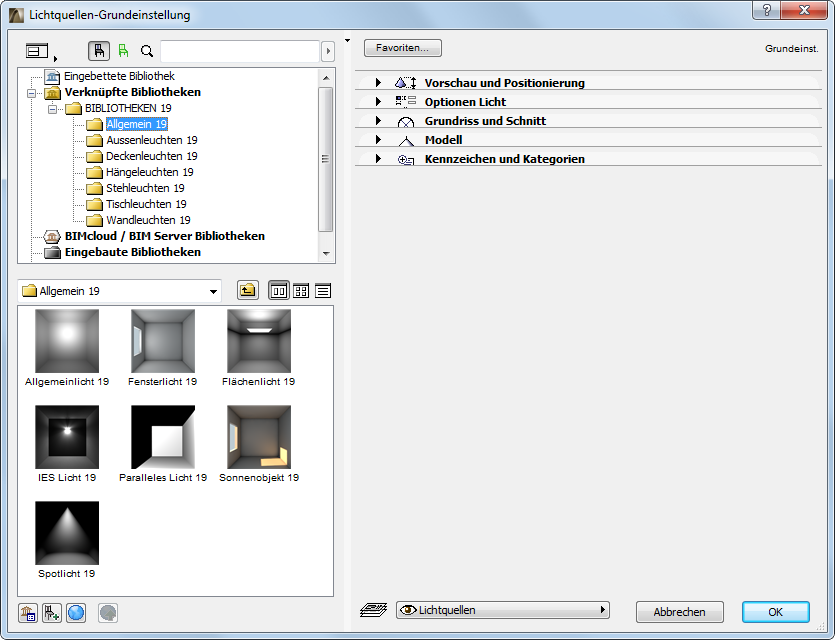
Task: Click Abbrechen button
Action: point(680,612)
